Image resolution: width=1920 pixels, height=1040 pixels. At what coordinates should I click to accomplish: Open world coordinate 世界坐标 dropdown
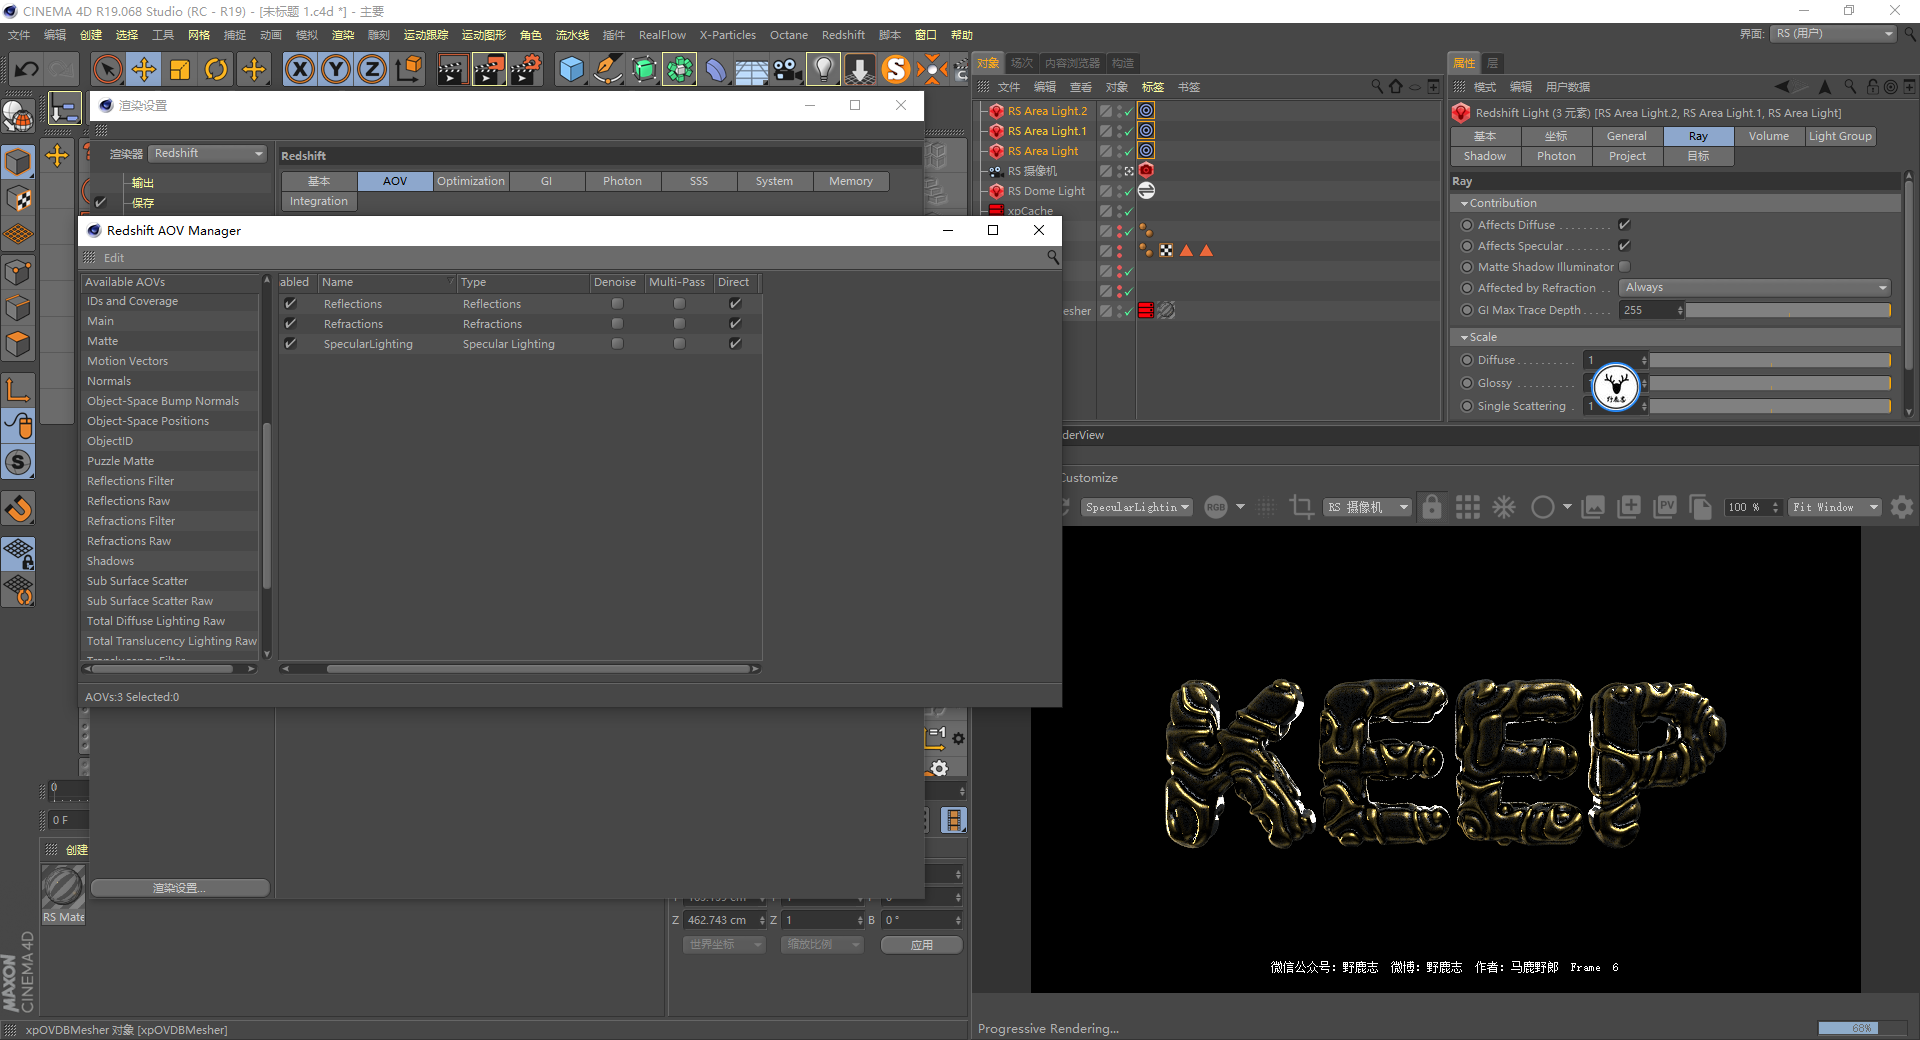[724, 945]
